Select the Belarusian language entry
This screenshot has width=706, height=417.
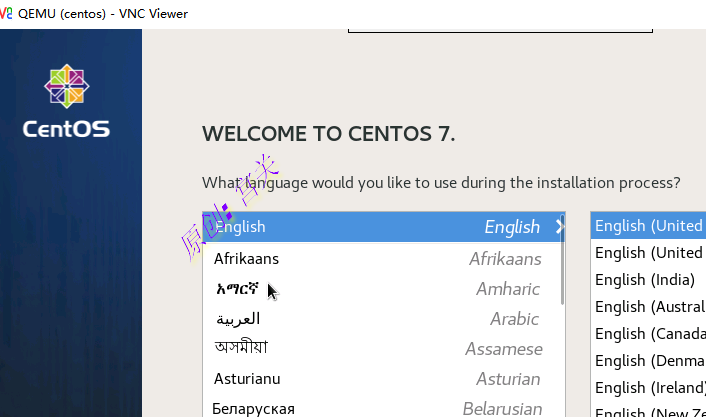pyautogui.click(x=380, y=408)
